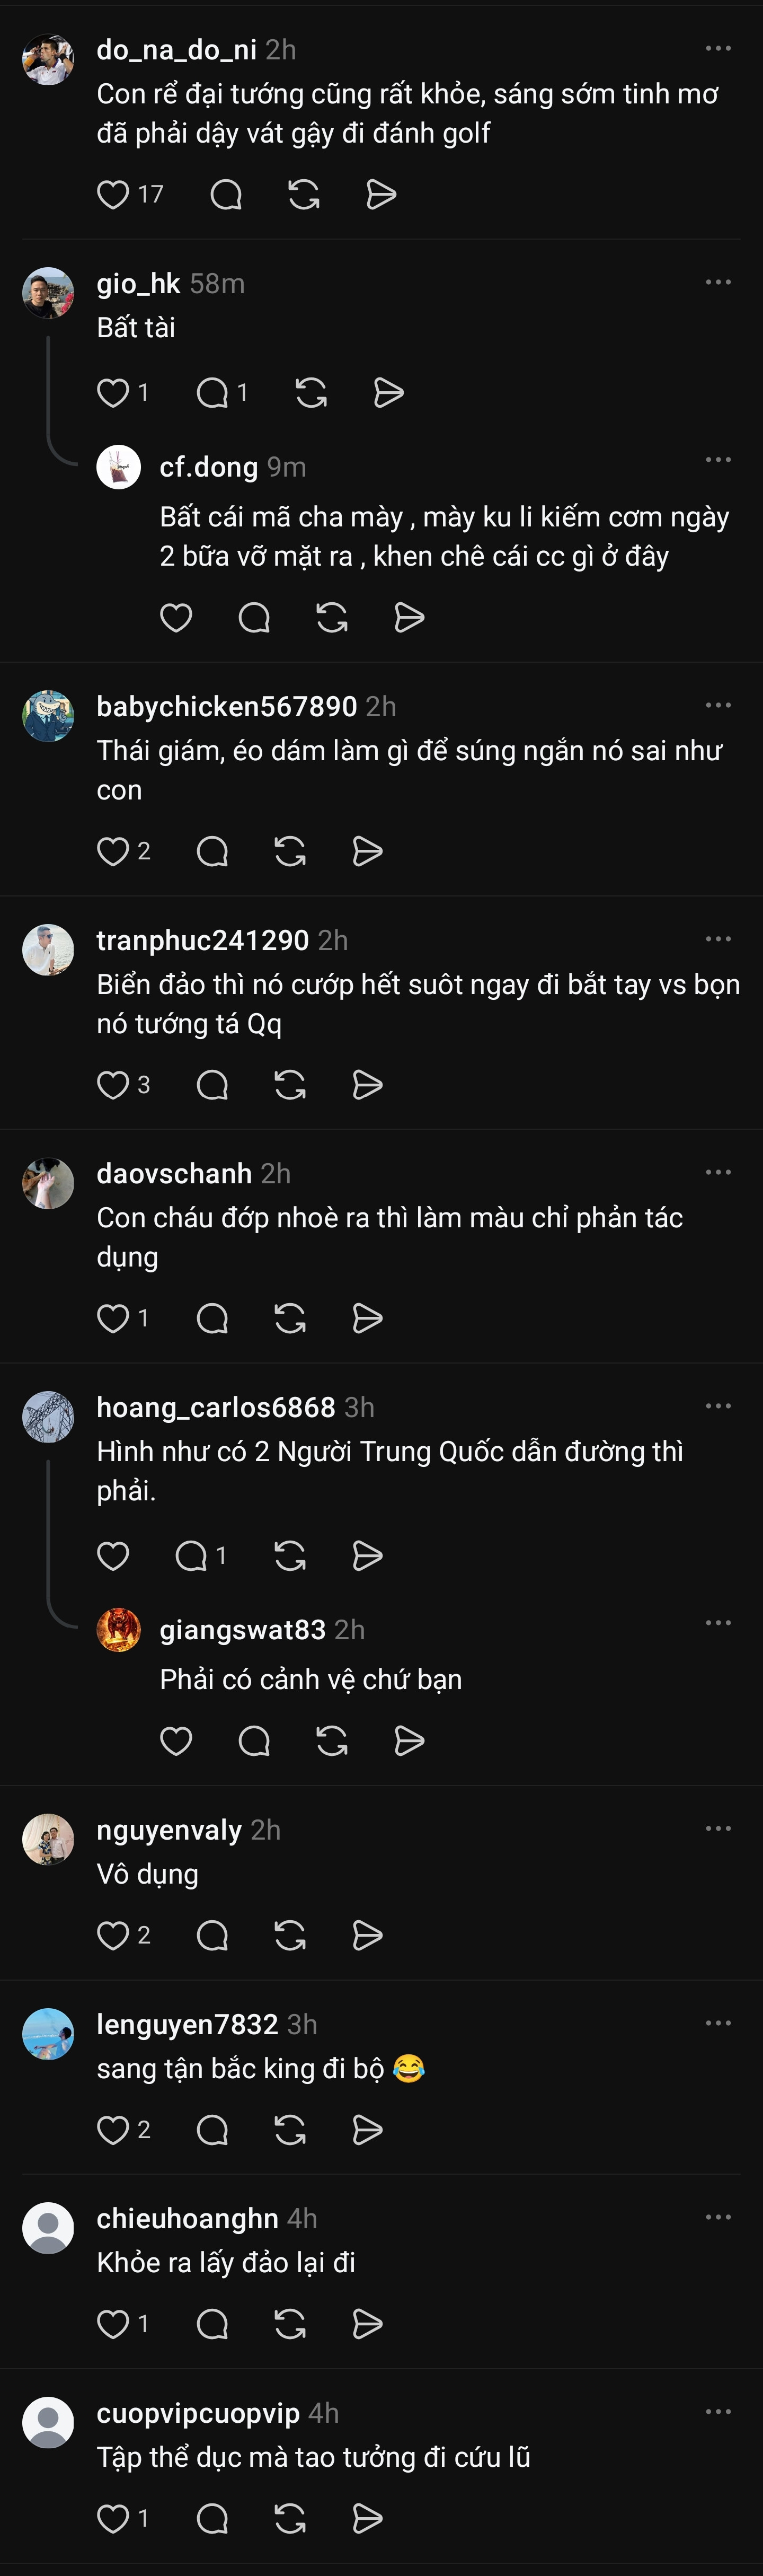Share cf.dong's reply via send icon
The width and height of the screenshot is (763, 2576).
tap(410, 618)
